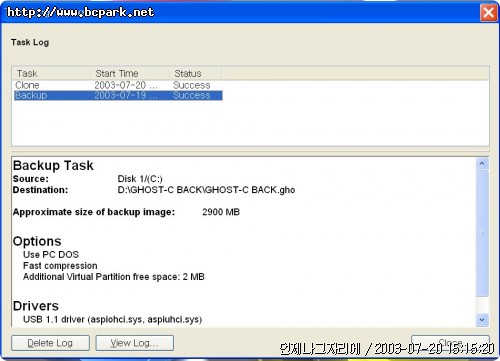Click the details pane scroll up arrow
The height and width of the screenshot is (361, 500).
[x=482, y=164]
